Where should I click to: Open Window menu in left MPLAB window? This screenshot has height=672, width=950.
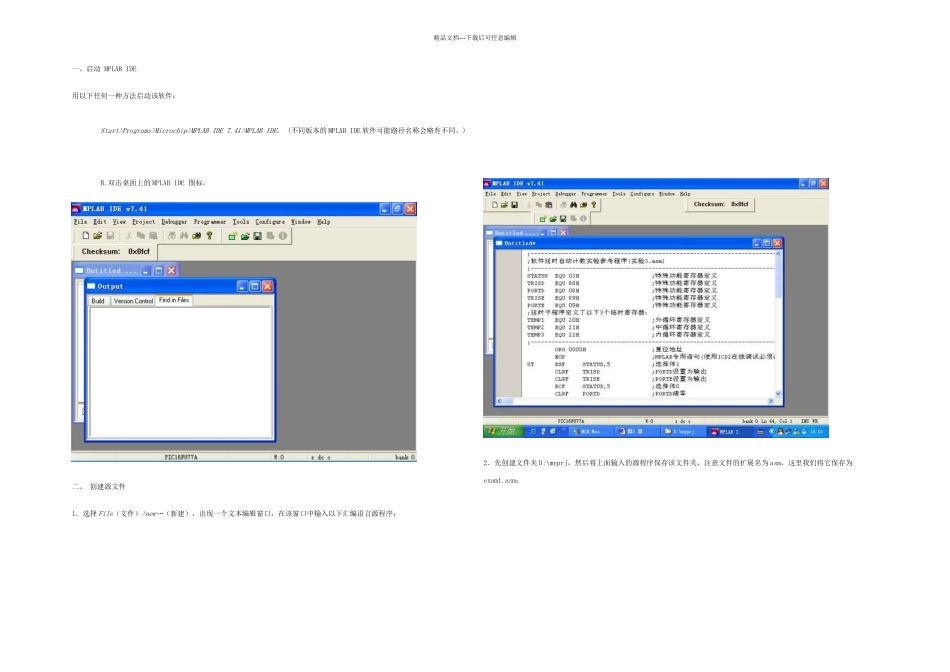click(x=301, y=222)
